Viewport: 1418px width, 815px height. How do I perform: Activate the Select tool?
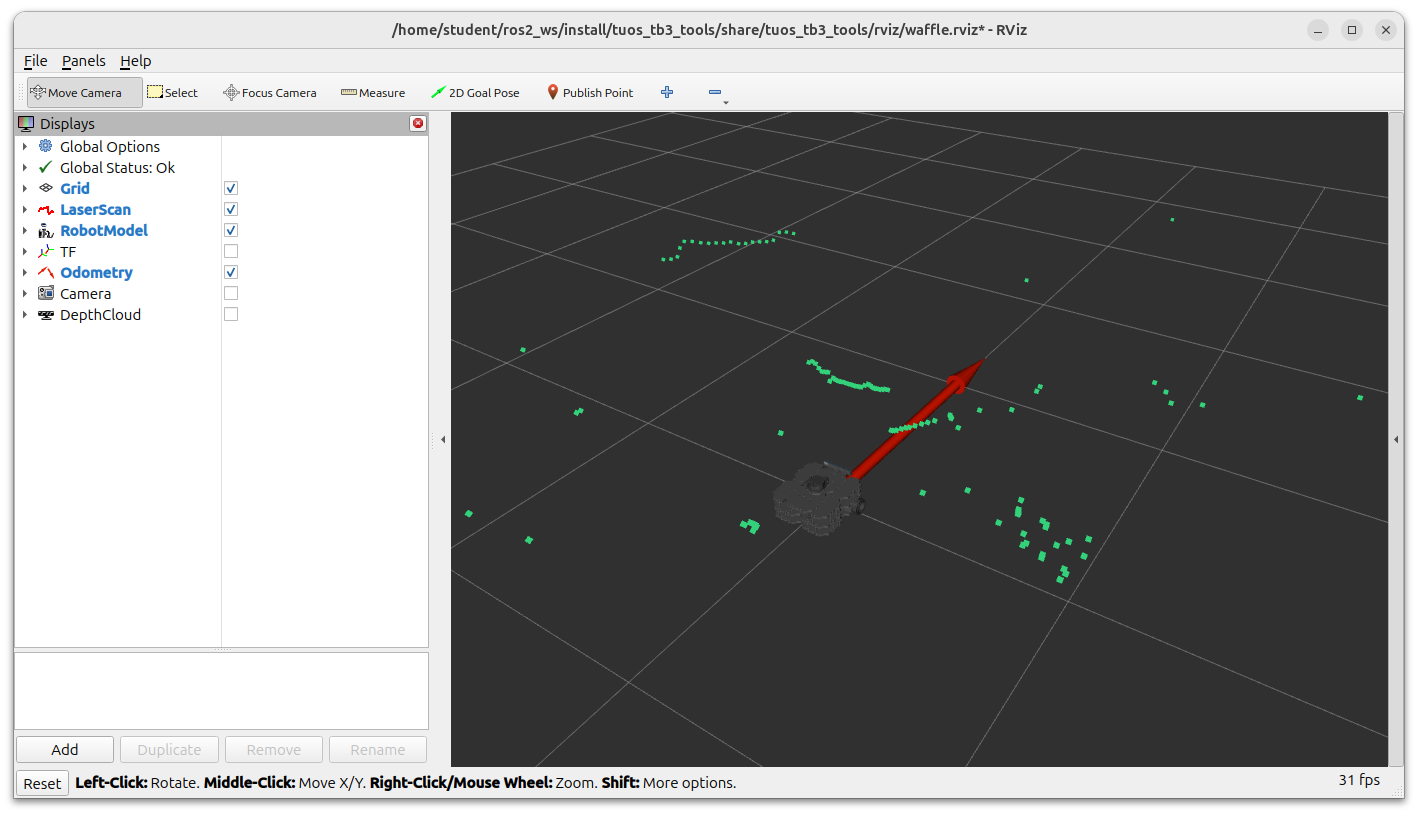(x=172, y=93)
